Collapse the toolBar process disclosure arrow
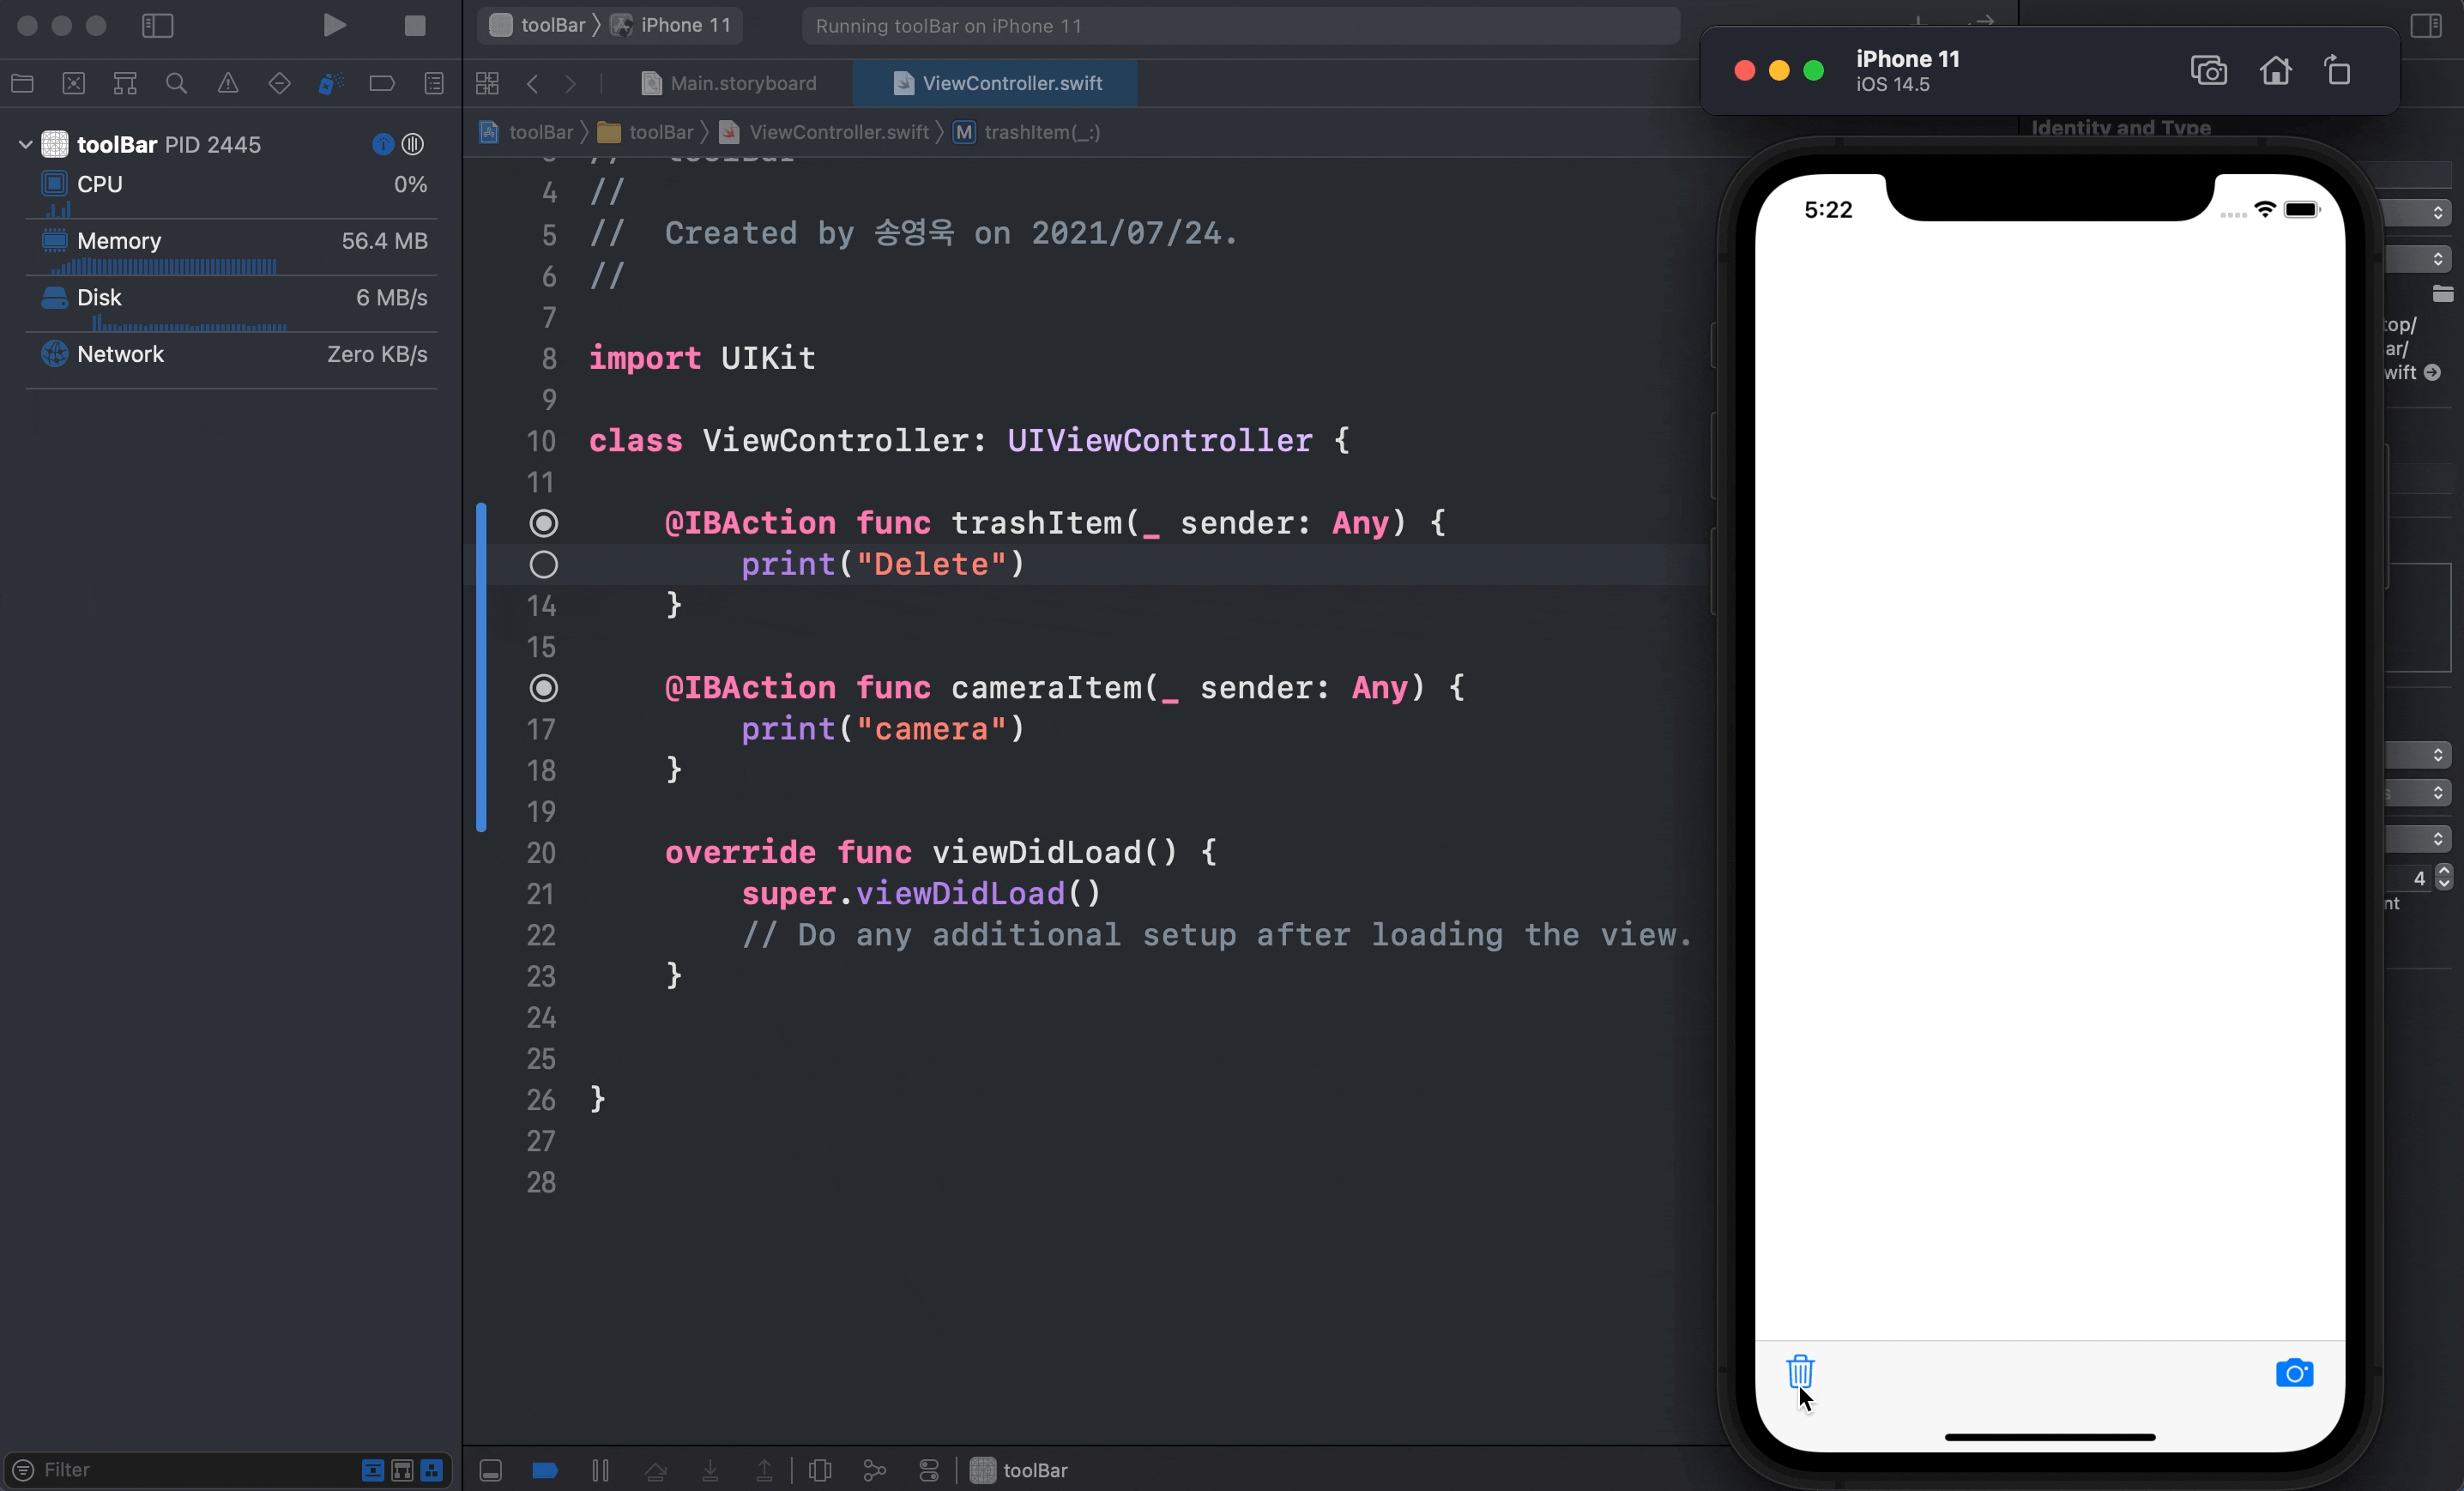Image resolution: width=2464 pixels, height=1491 pixels. point(26,144)
